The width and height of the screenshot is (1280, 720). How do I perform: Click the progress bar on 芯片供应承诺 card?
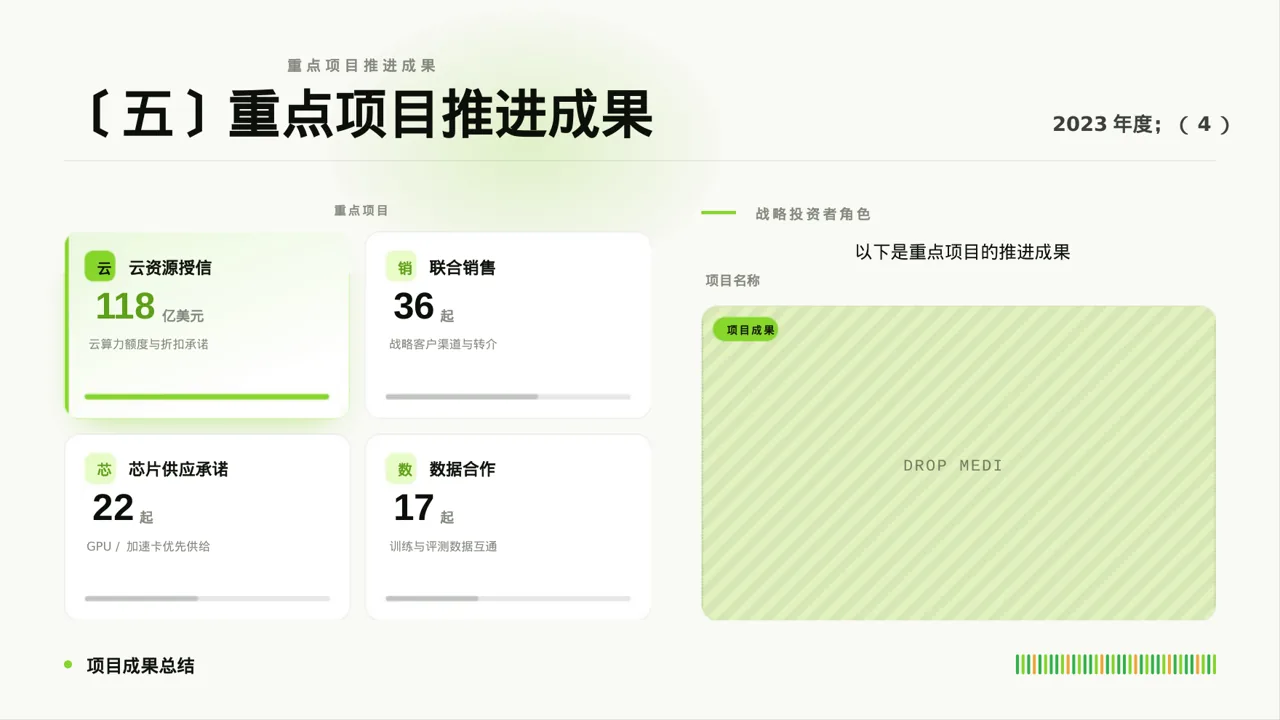point(207,598)
